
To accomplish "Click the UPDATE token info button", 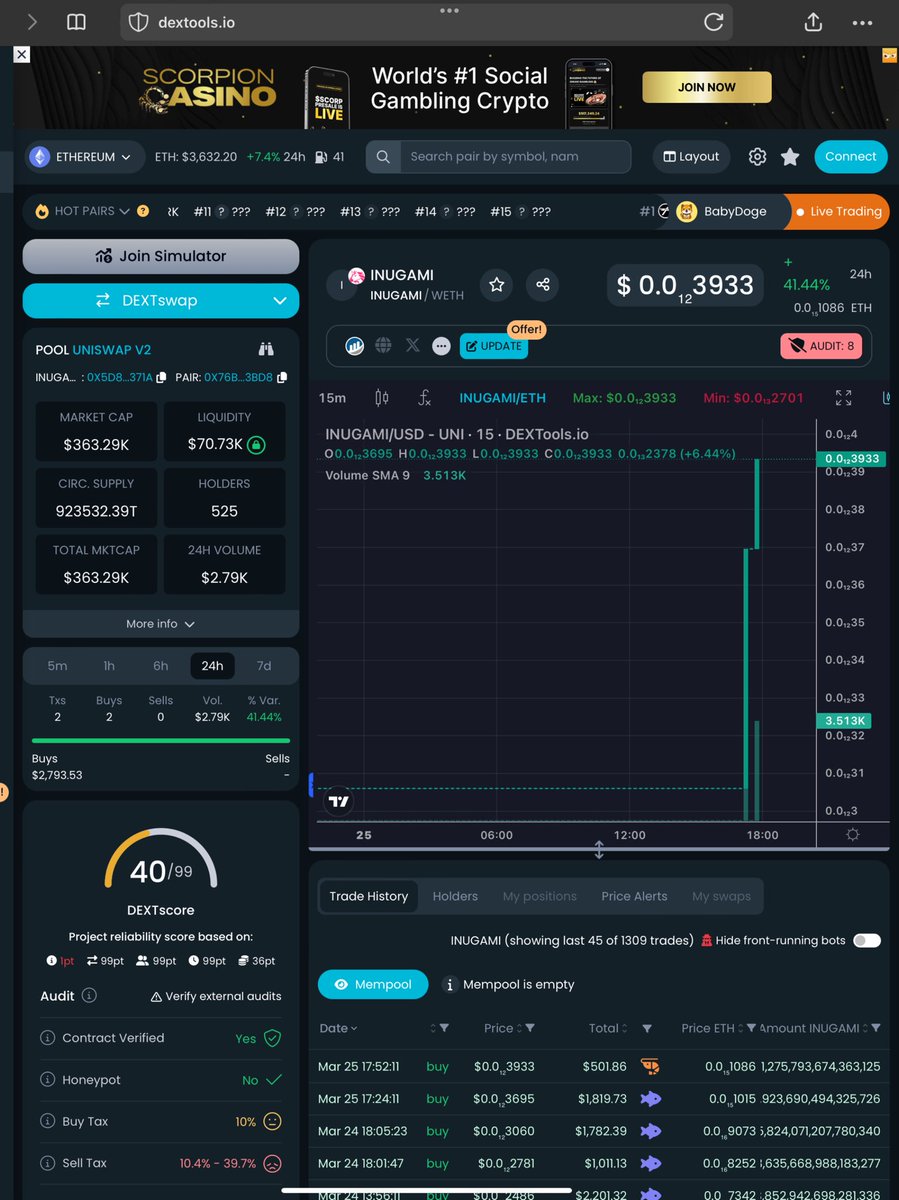I will point(493,346).
